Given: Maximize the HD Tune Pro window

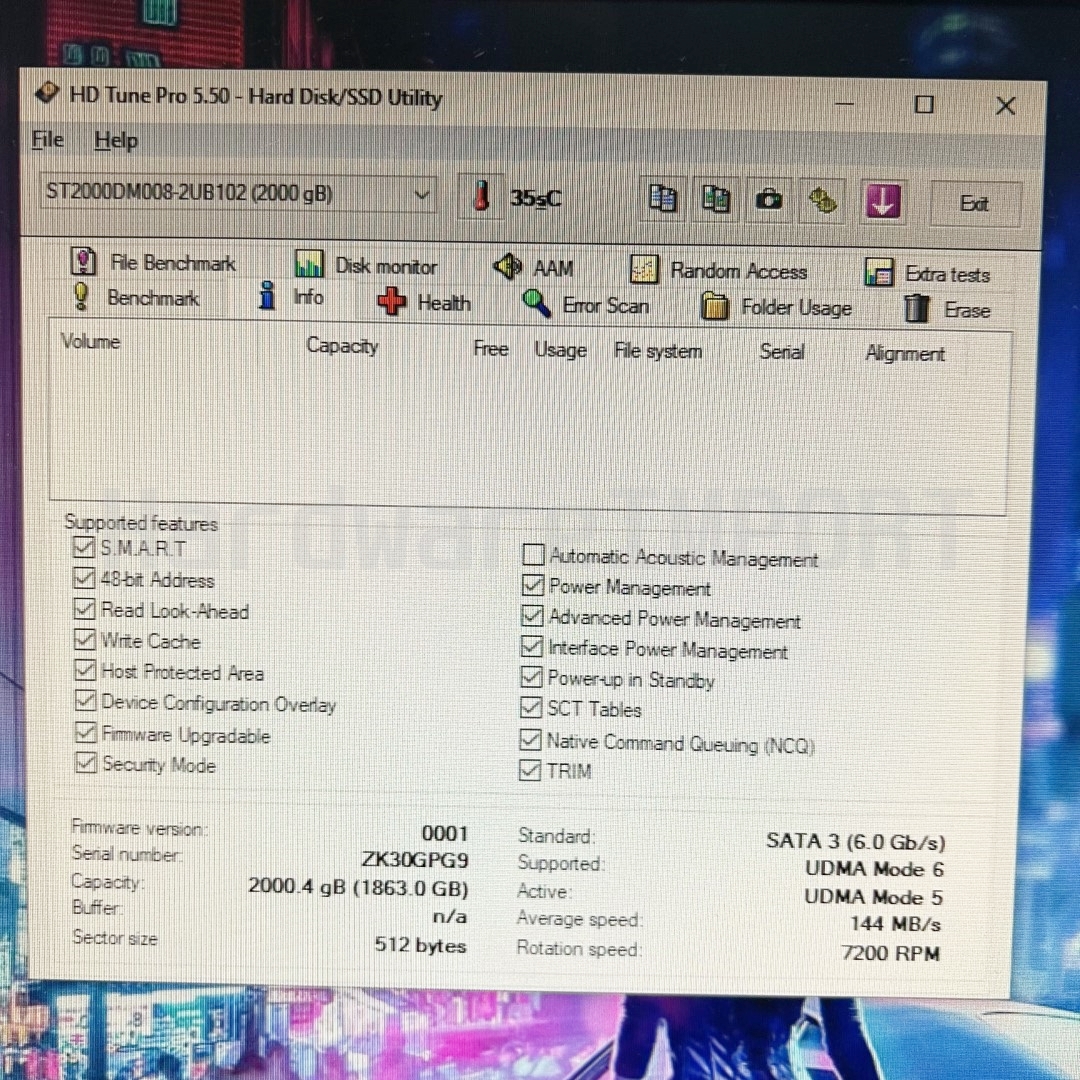Looking at the screenshot, I should tap(924, 105).
